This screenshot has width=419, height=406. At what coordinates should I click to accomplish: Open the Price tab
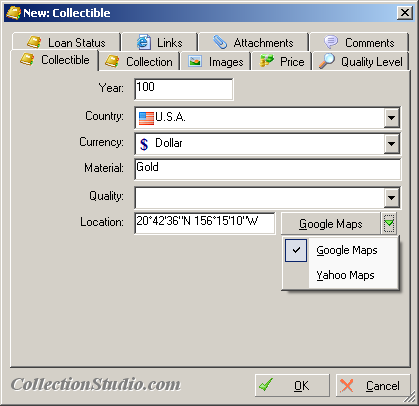[282, 61]
